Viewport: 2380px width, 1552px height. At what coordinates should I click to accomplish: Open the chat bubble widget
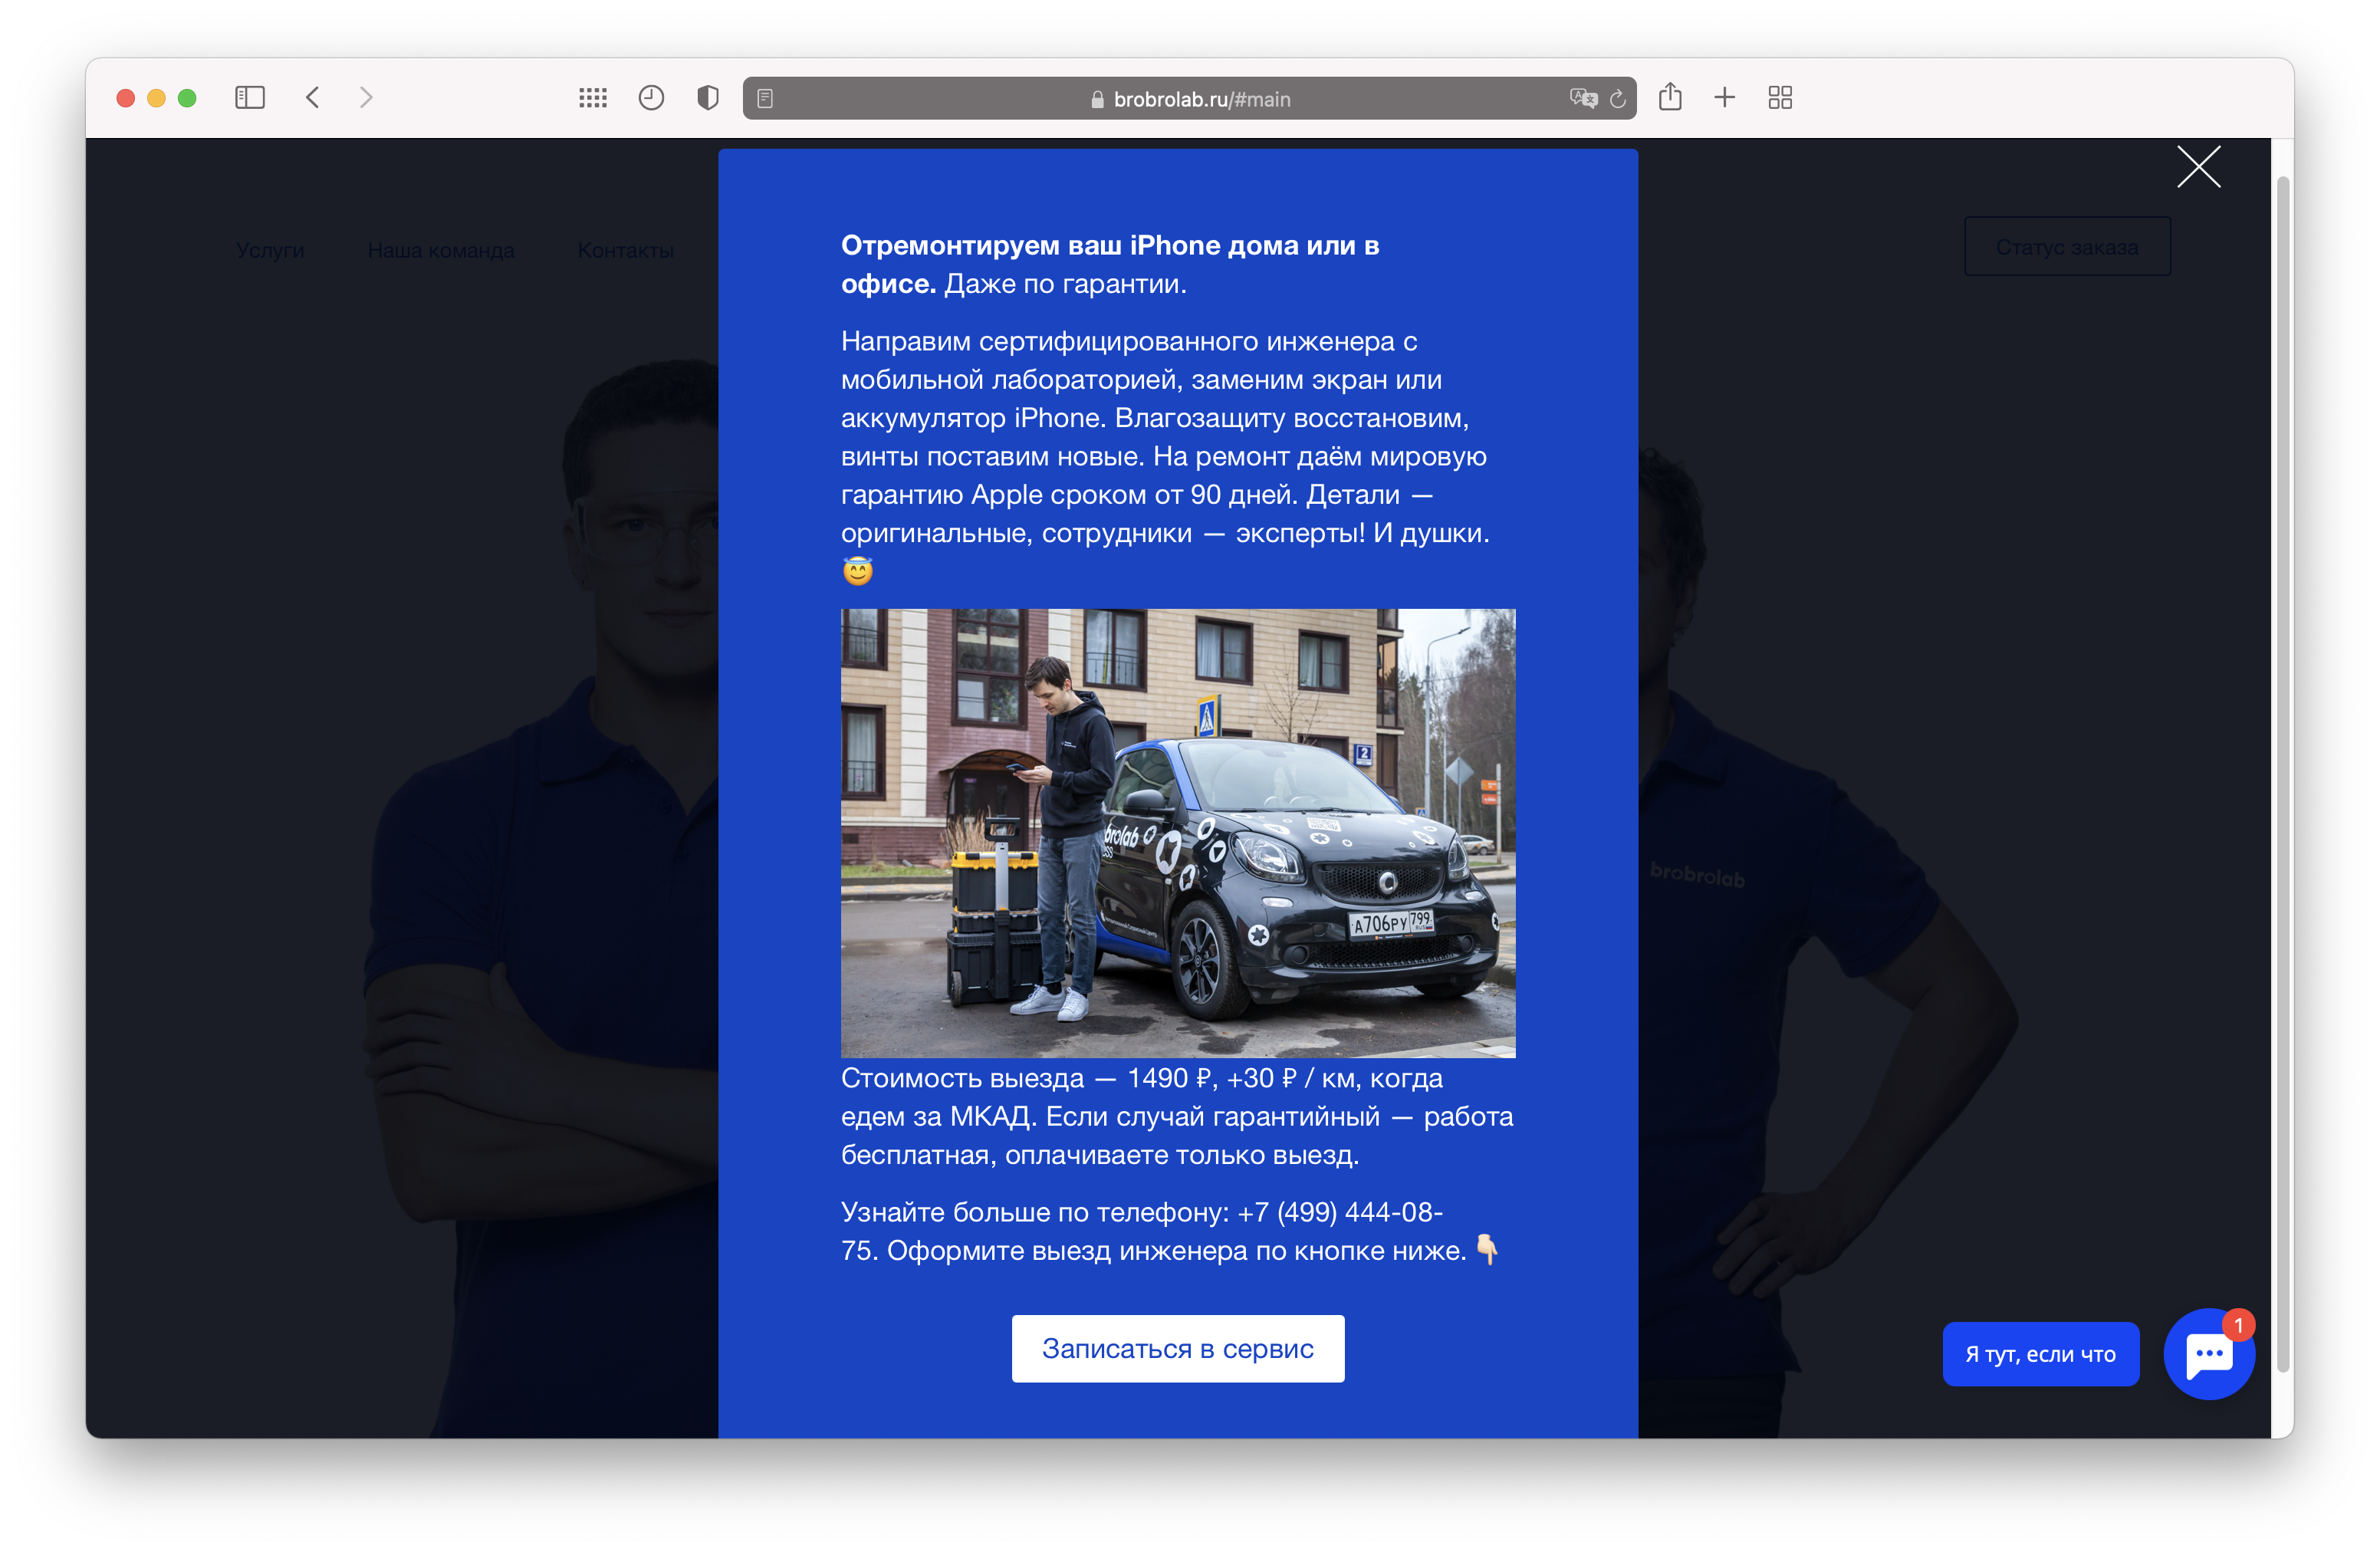pyautogui.click(x=2208, y=1354)
